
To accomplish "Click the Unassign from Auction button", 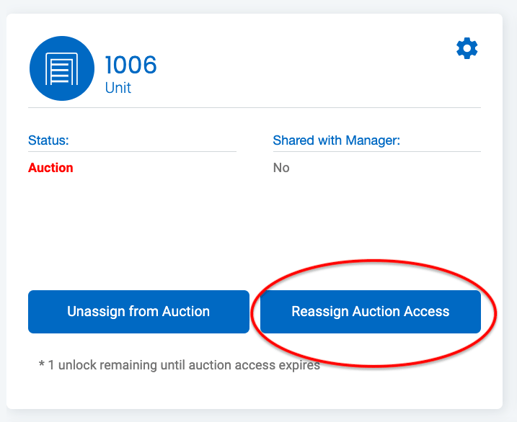I will (x=139, y=312).
